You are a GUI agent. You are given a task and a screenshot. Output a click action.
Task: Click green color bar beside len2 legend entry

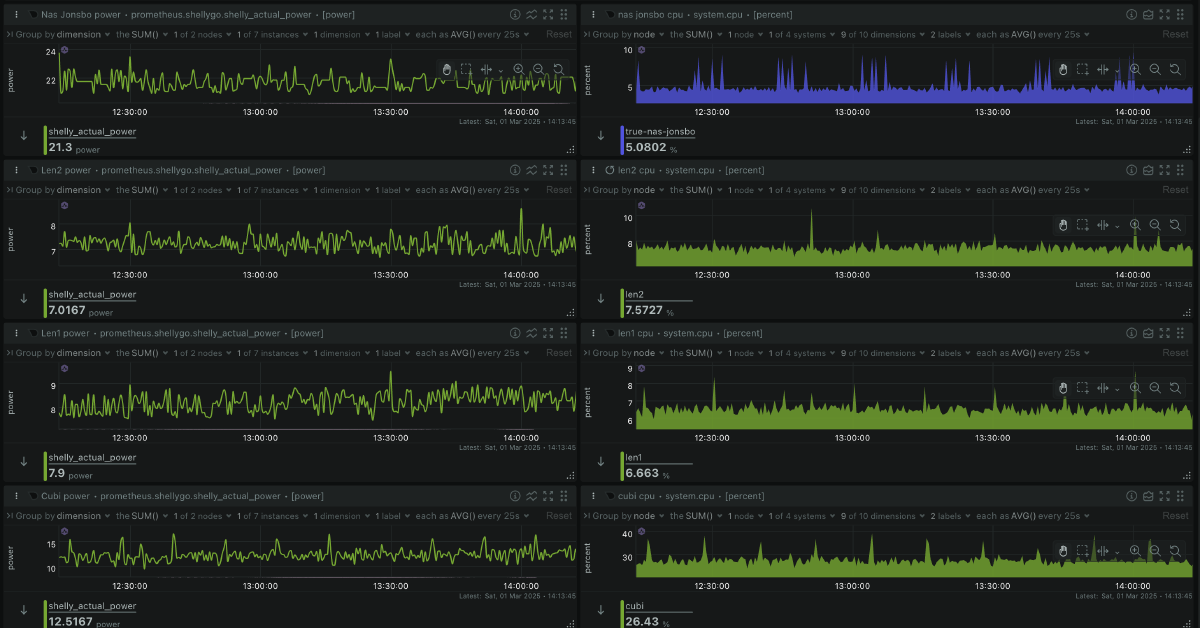click(621, 302)
